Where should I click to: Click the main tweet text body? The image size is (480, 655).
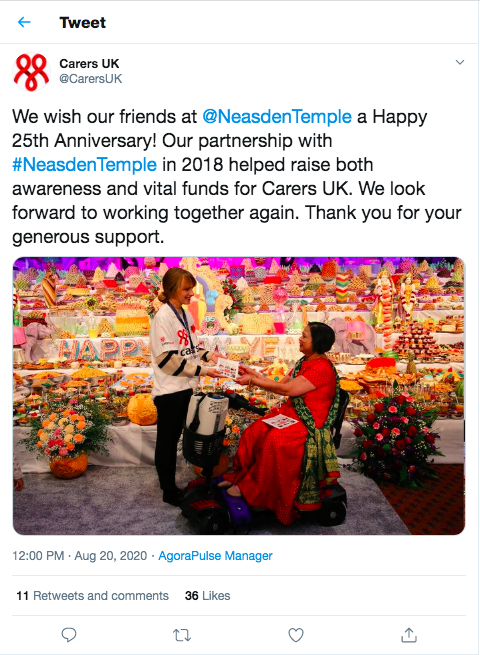click(237, 176)
